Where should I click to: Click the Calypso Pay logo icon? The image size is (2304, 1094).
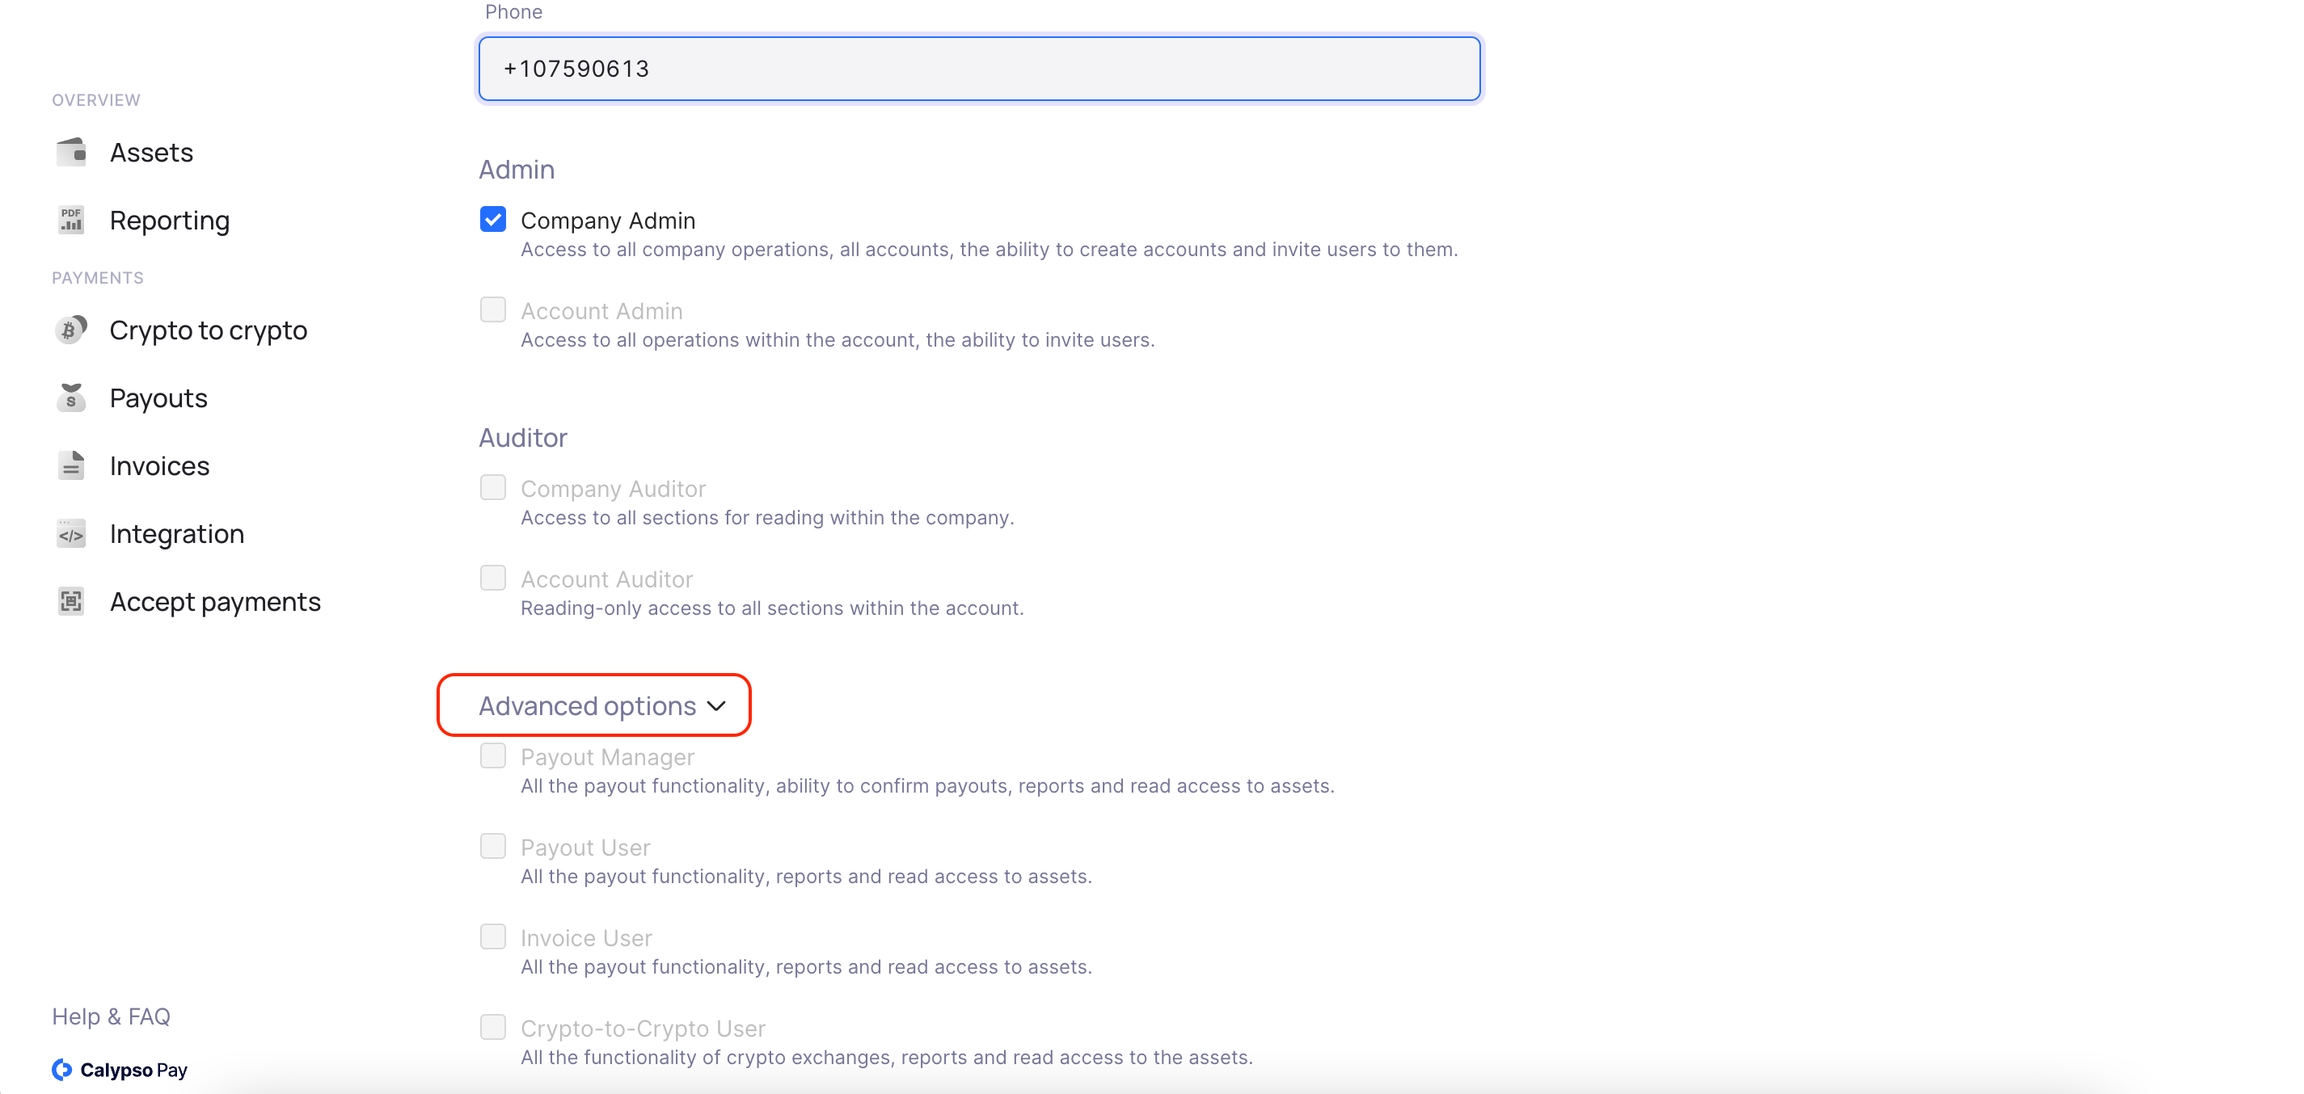tap(62, 1070)
